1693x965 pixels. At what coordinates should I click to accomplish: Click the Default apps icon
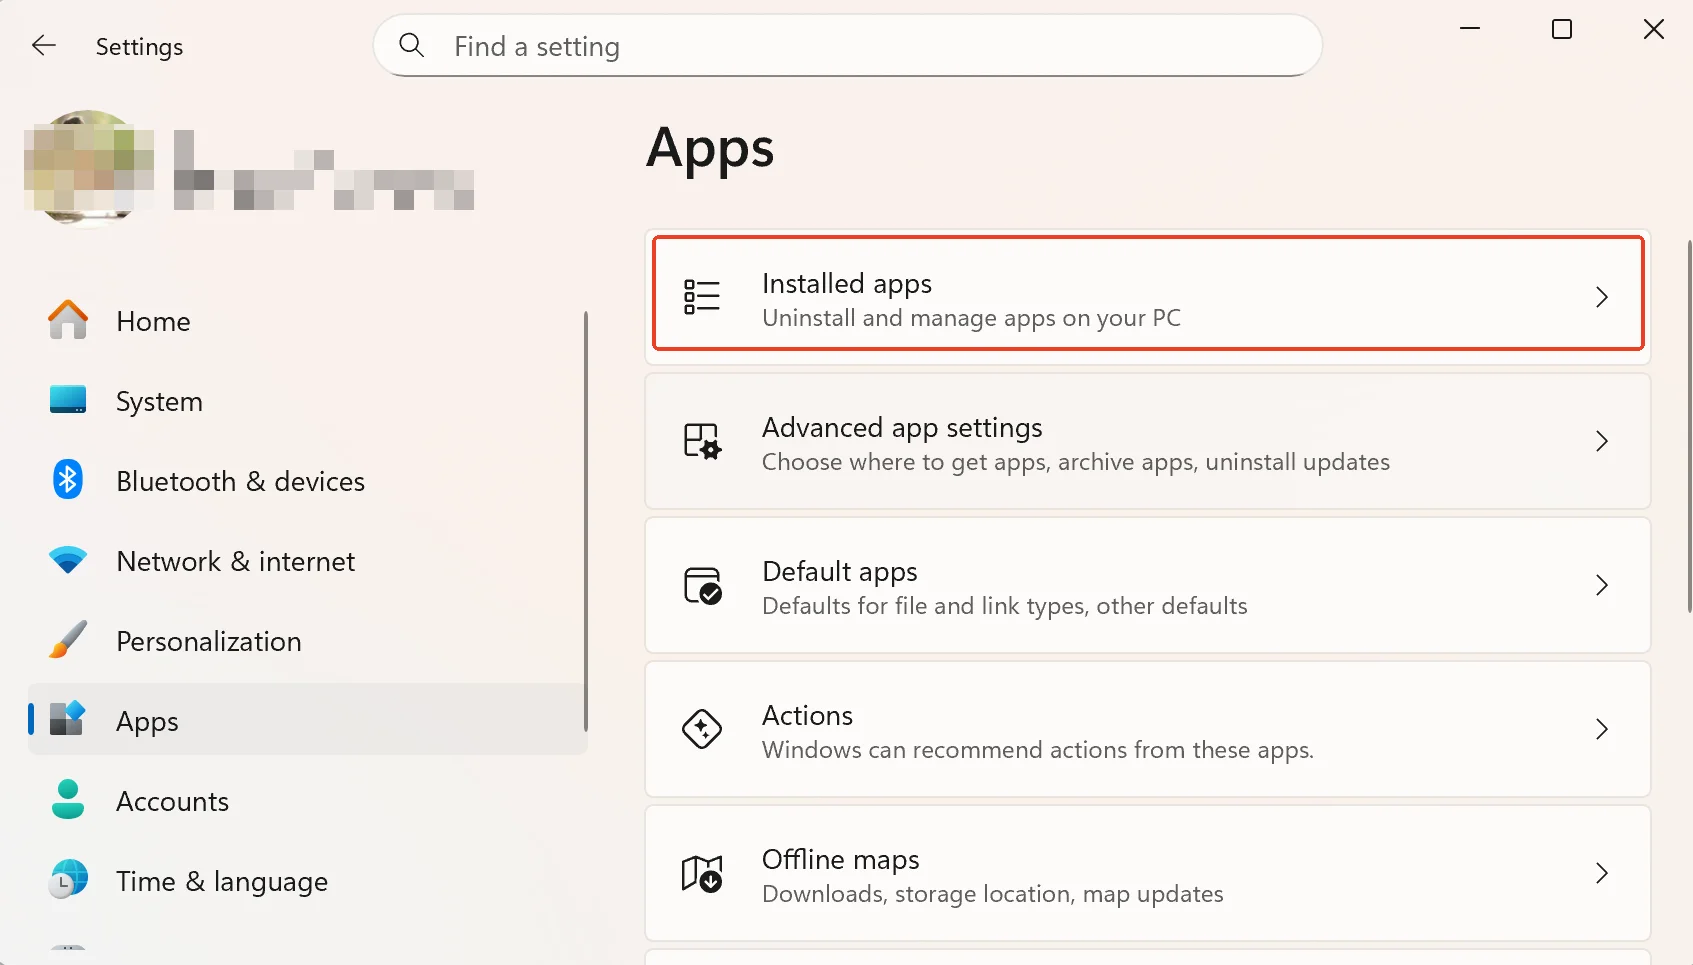[701, 586]
